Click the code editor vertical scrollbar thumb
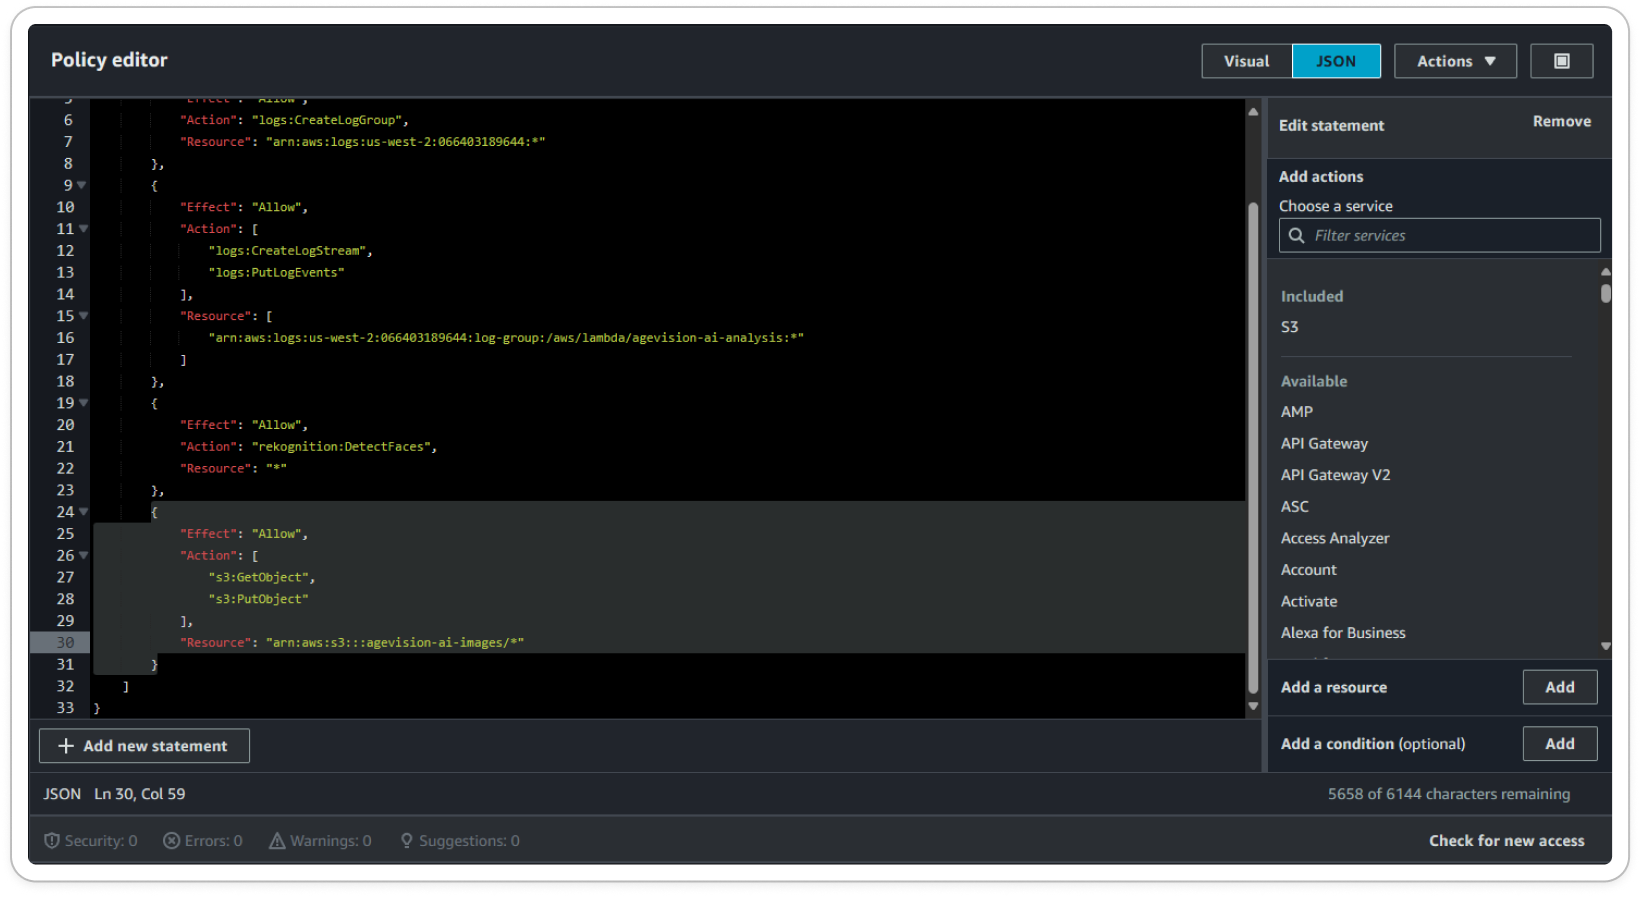The width and height of the screenshot is (1641, 897). coord(1253,448)
